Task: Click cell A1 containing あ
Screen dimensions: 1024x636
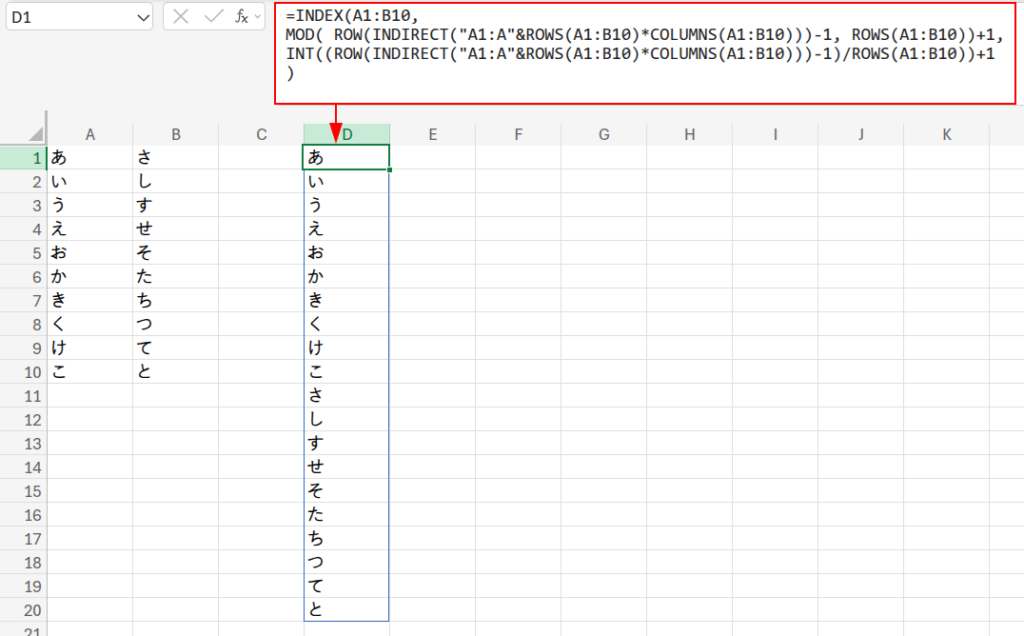Action: click(90, 157)
